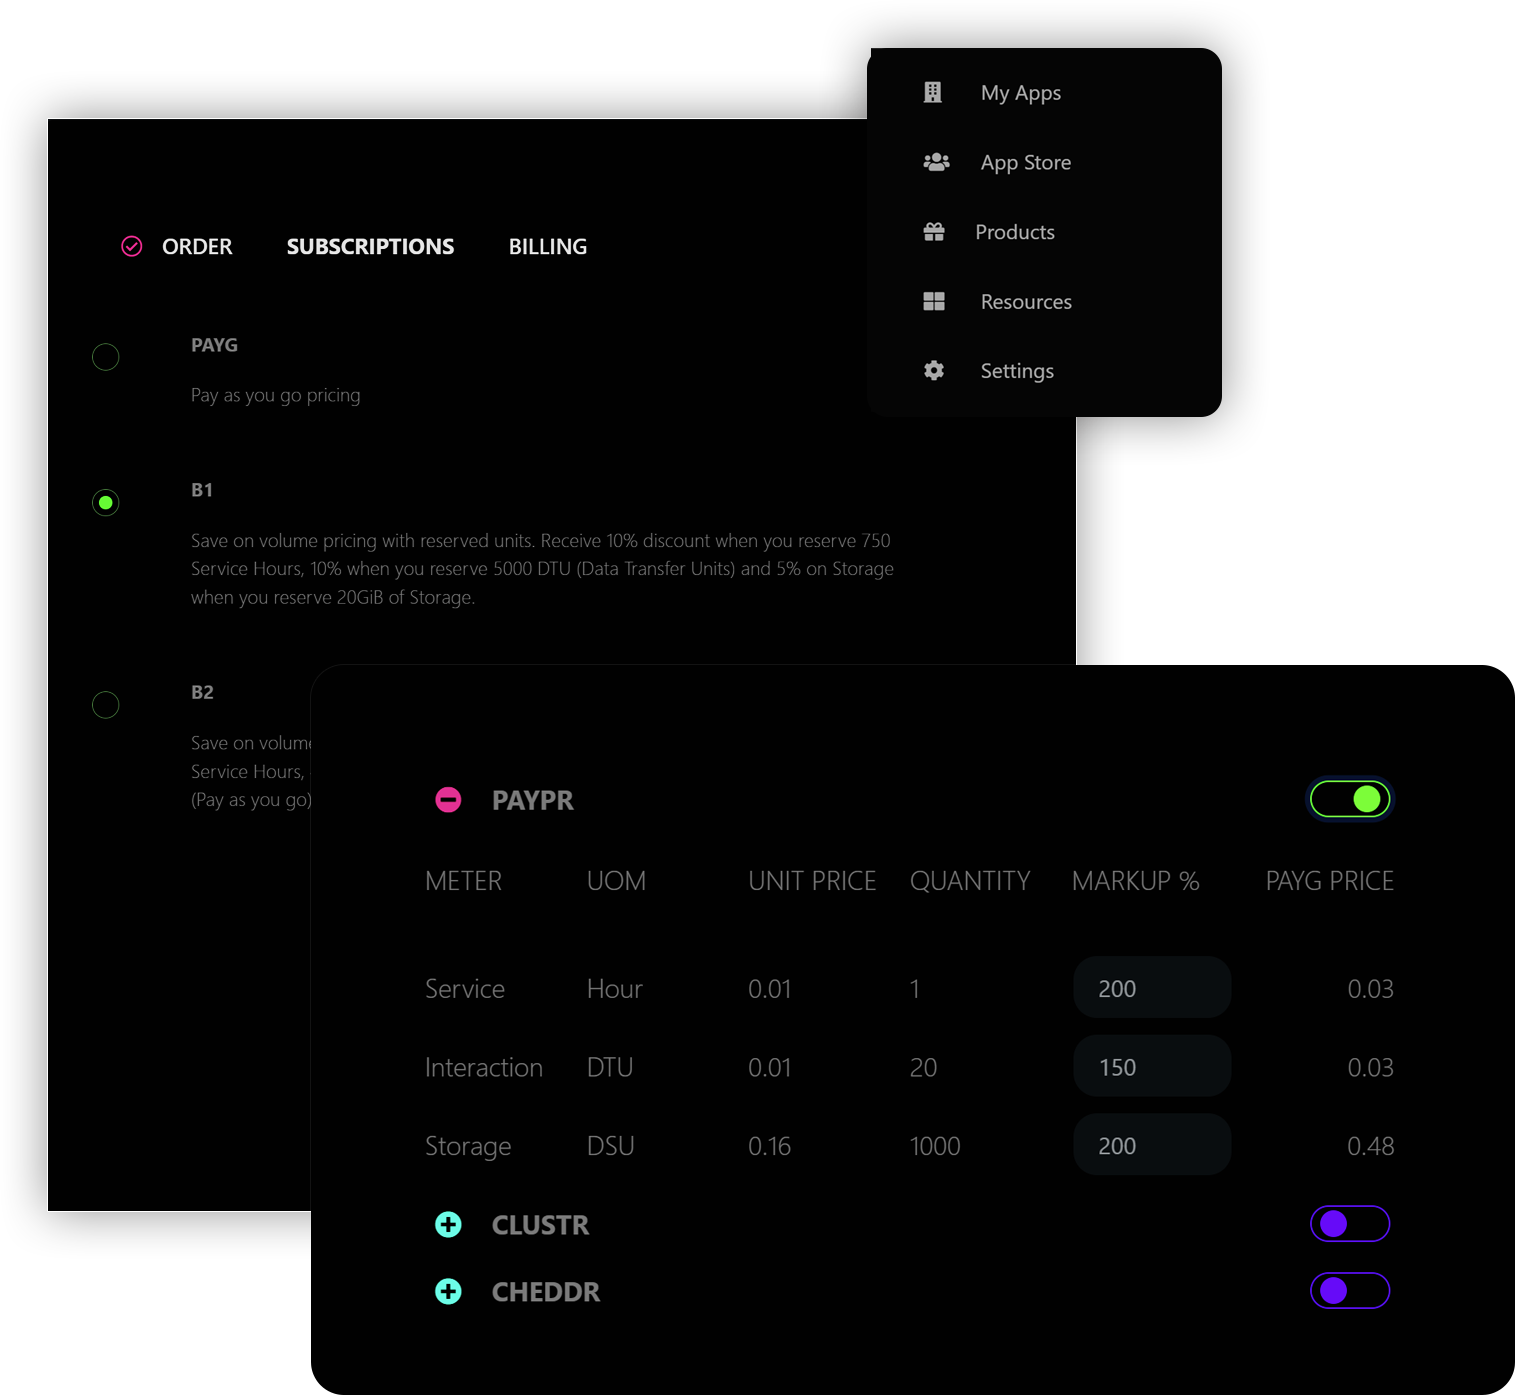Image resolution: width=1516 pixels, height=1396 pixels.
Task: Open My Apps from the menu
Action: point(1021,93)
